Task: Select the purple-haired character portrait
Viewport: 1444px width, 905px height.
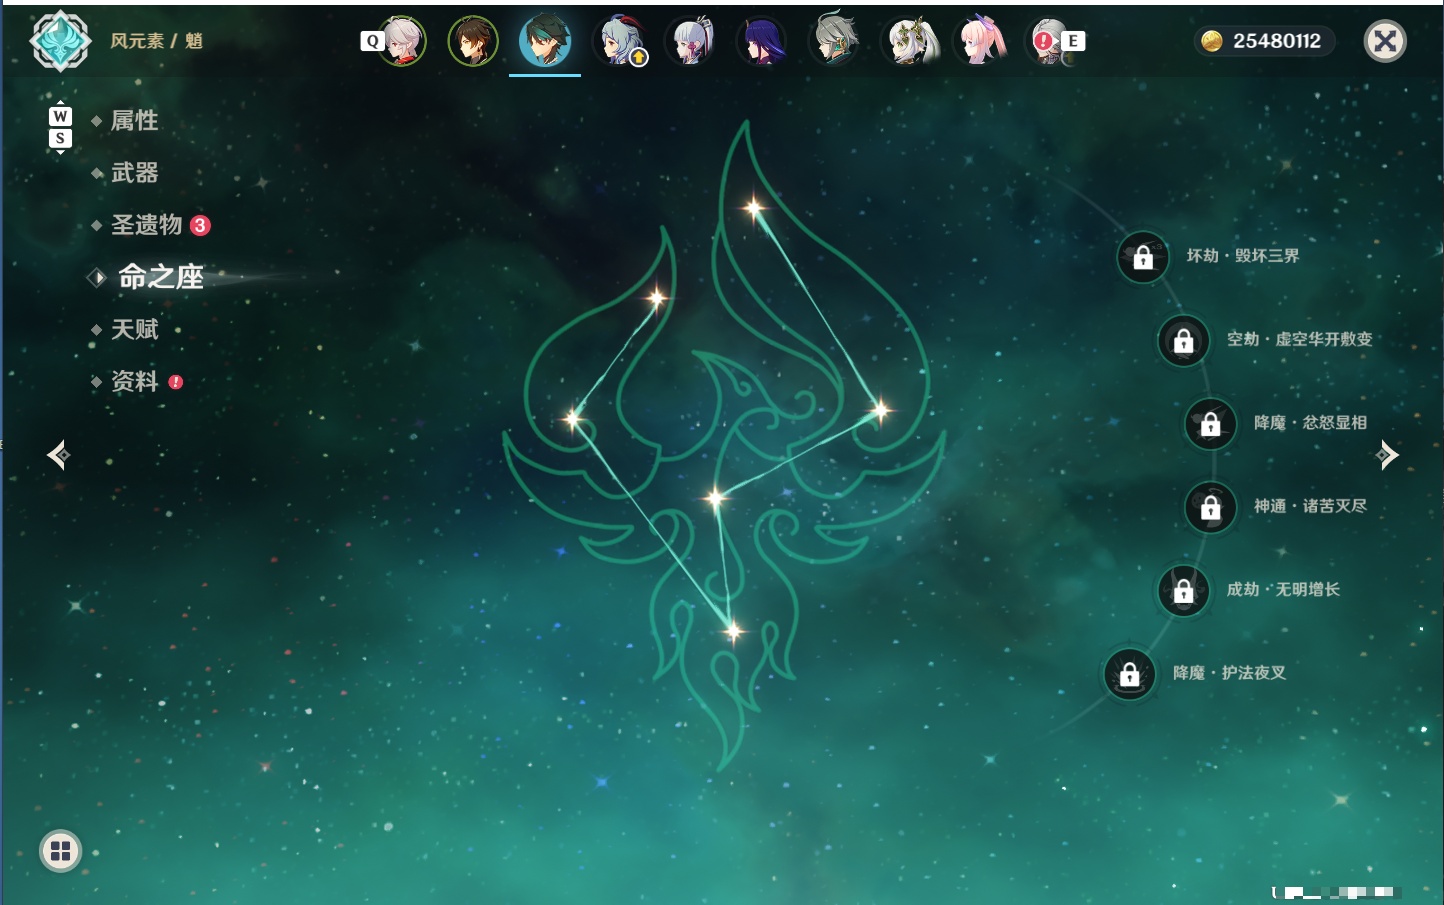Action: click(762, 41)
